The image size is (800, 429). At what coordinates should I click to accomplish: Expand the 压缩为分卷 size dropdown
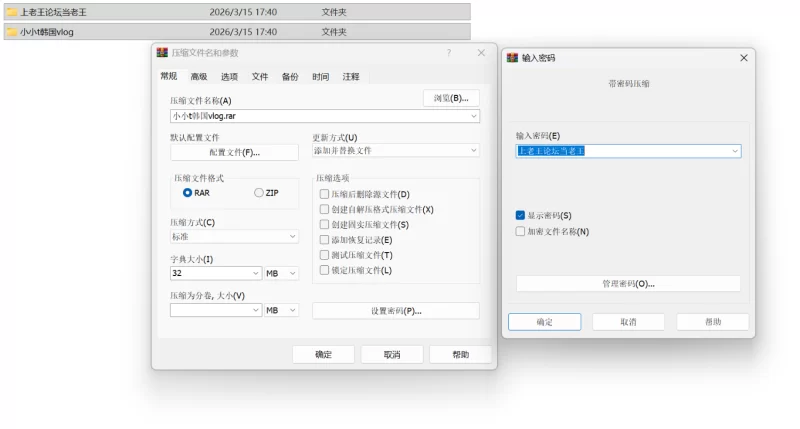[256, 310]
